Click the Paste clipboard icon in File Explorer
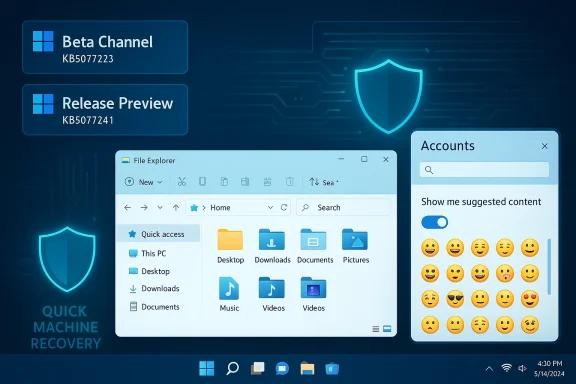 [x=224, y=182]
